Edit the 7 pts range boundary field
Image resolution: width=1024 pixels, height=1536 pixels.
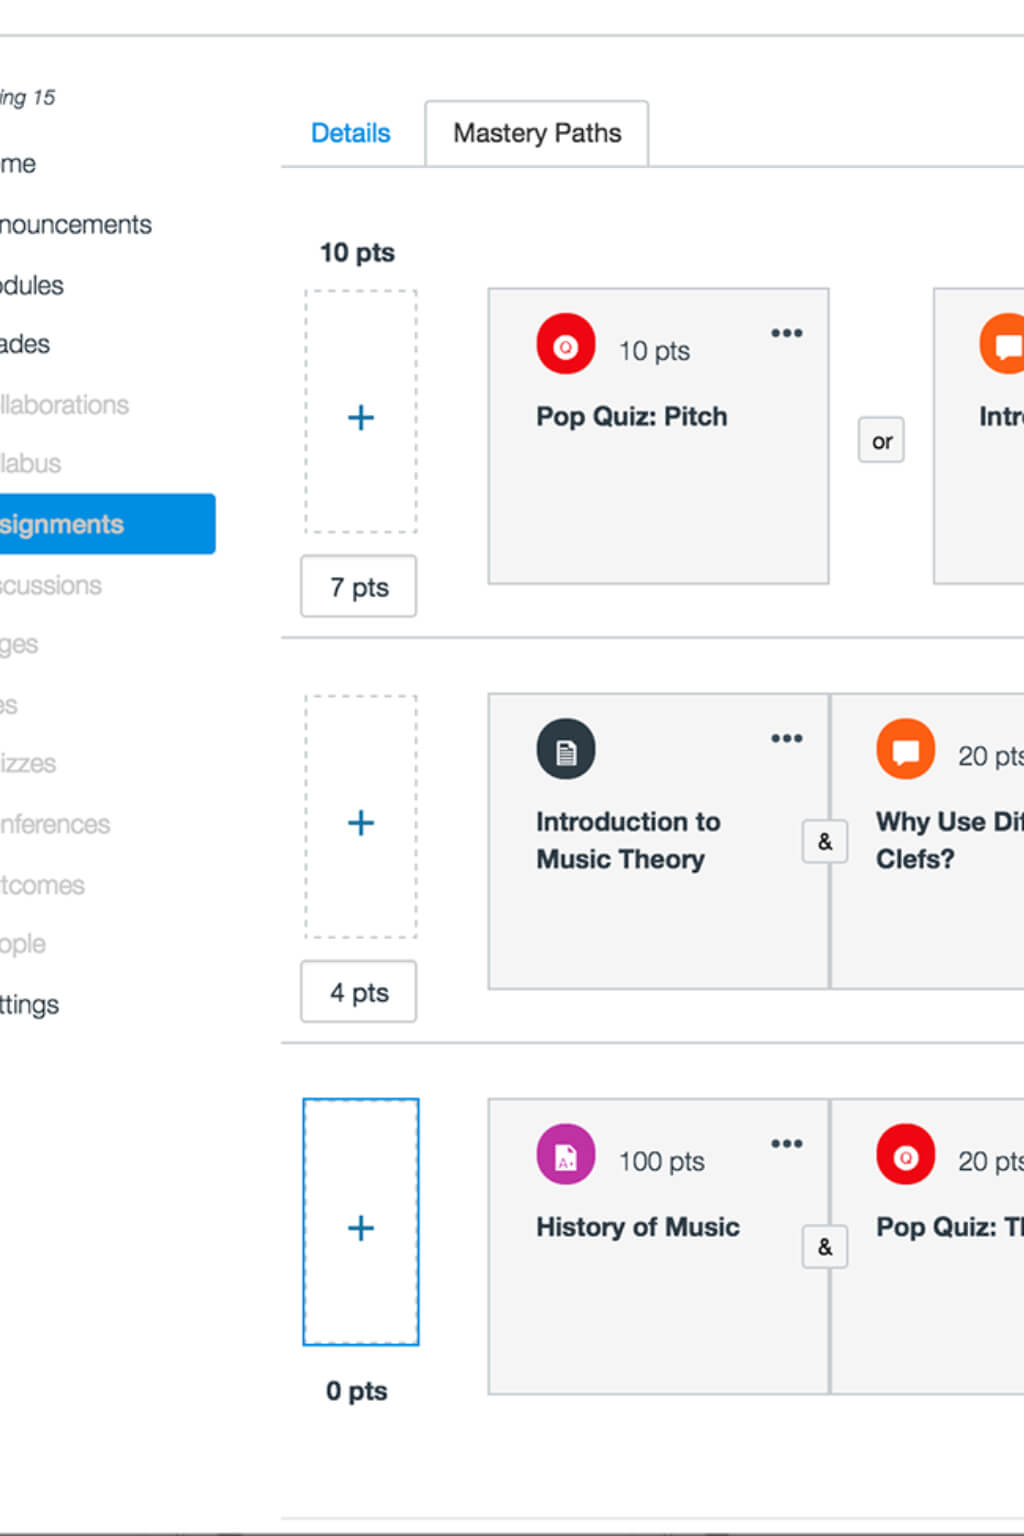pos(359,587)
